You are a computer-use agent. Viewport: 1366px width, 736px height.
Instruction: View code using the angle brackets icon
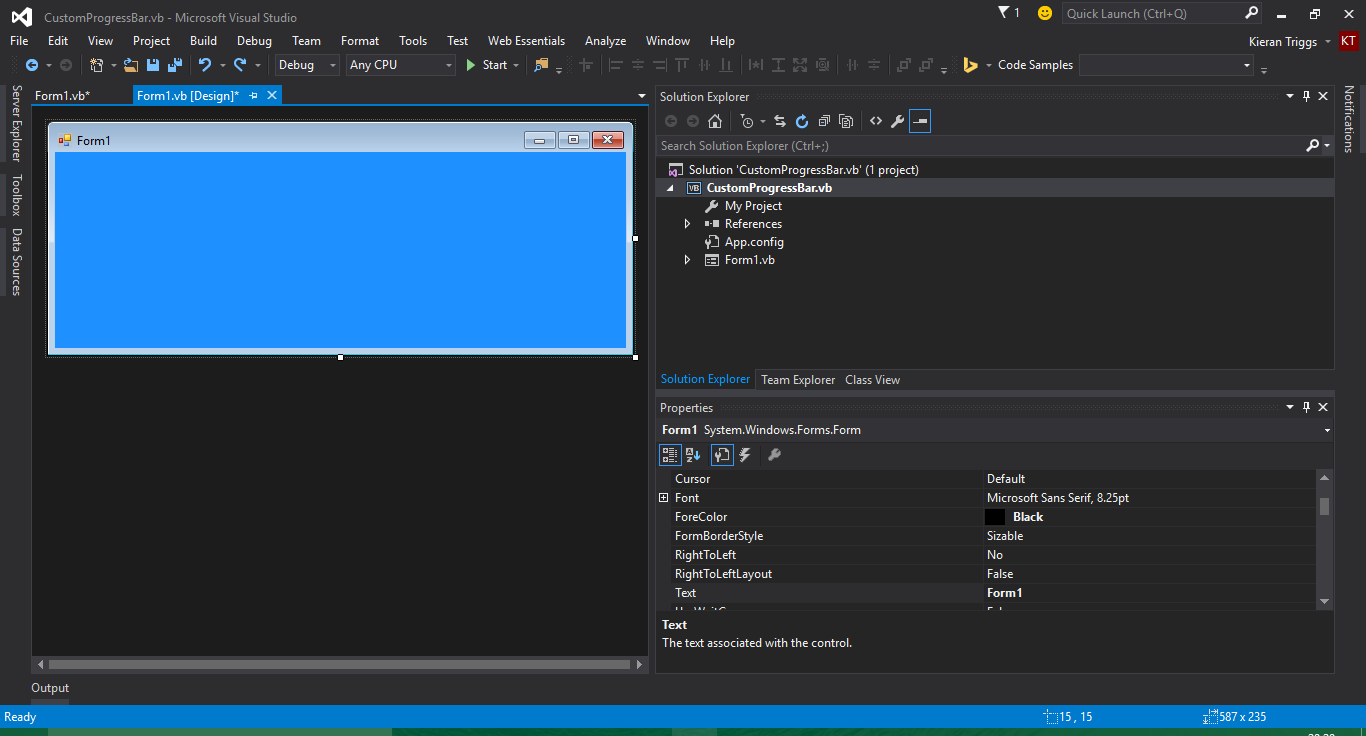click(876, 121)
